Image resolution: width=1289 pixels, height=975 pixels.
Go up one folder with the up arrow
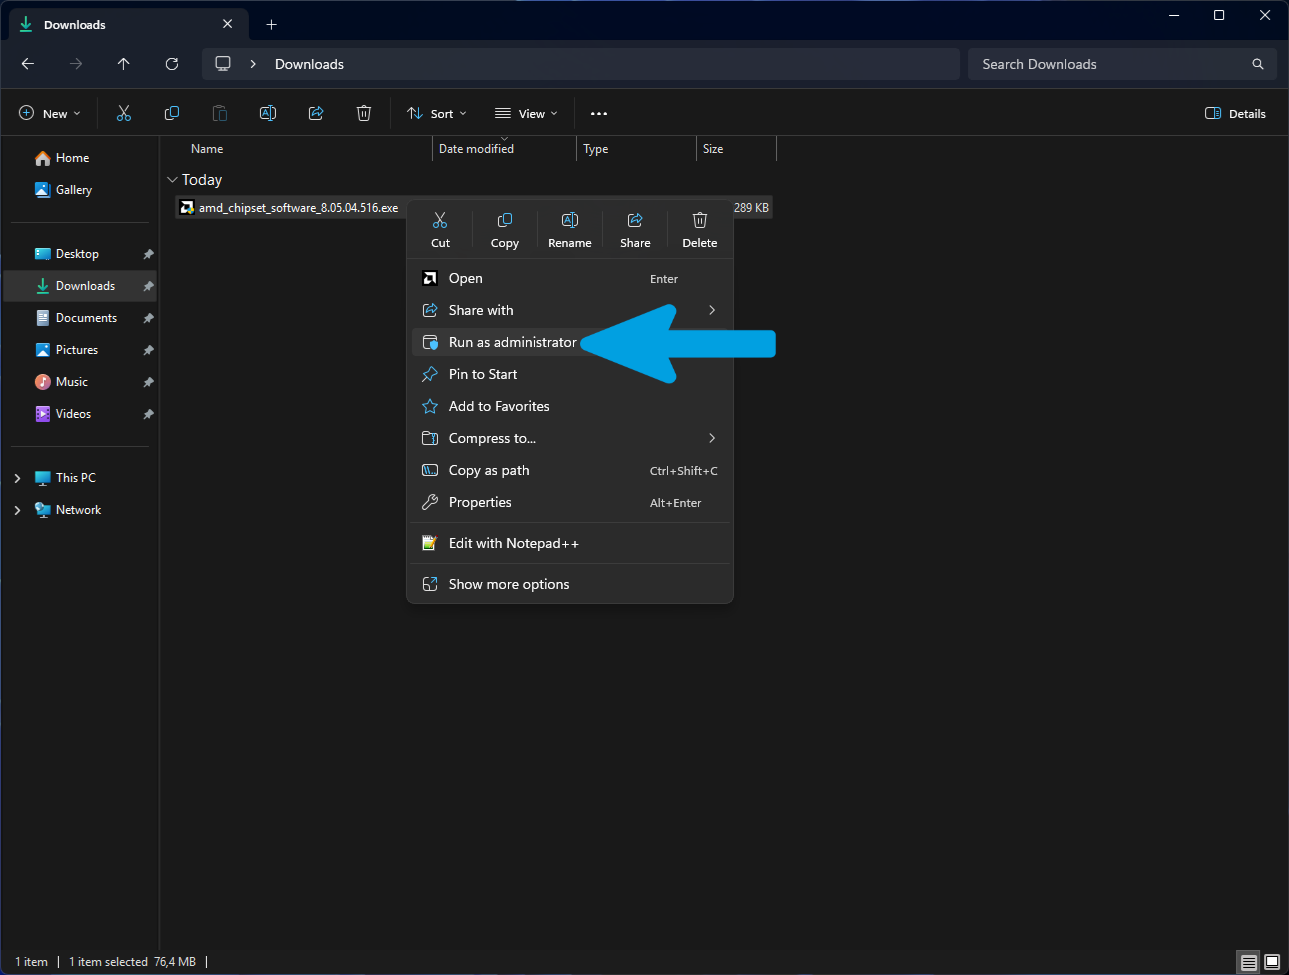point(124,64)
